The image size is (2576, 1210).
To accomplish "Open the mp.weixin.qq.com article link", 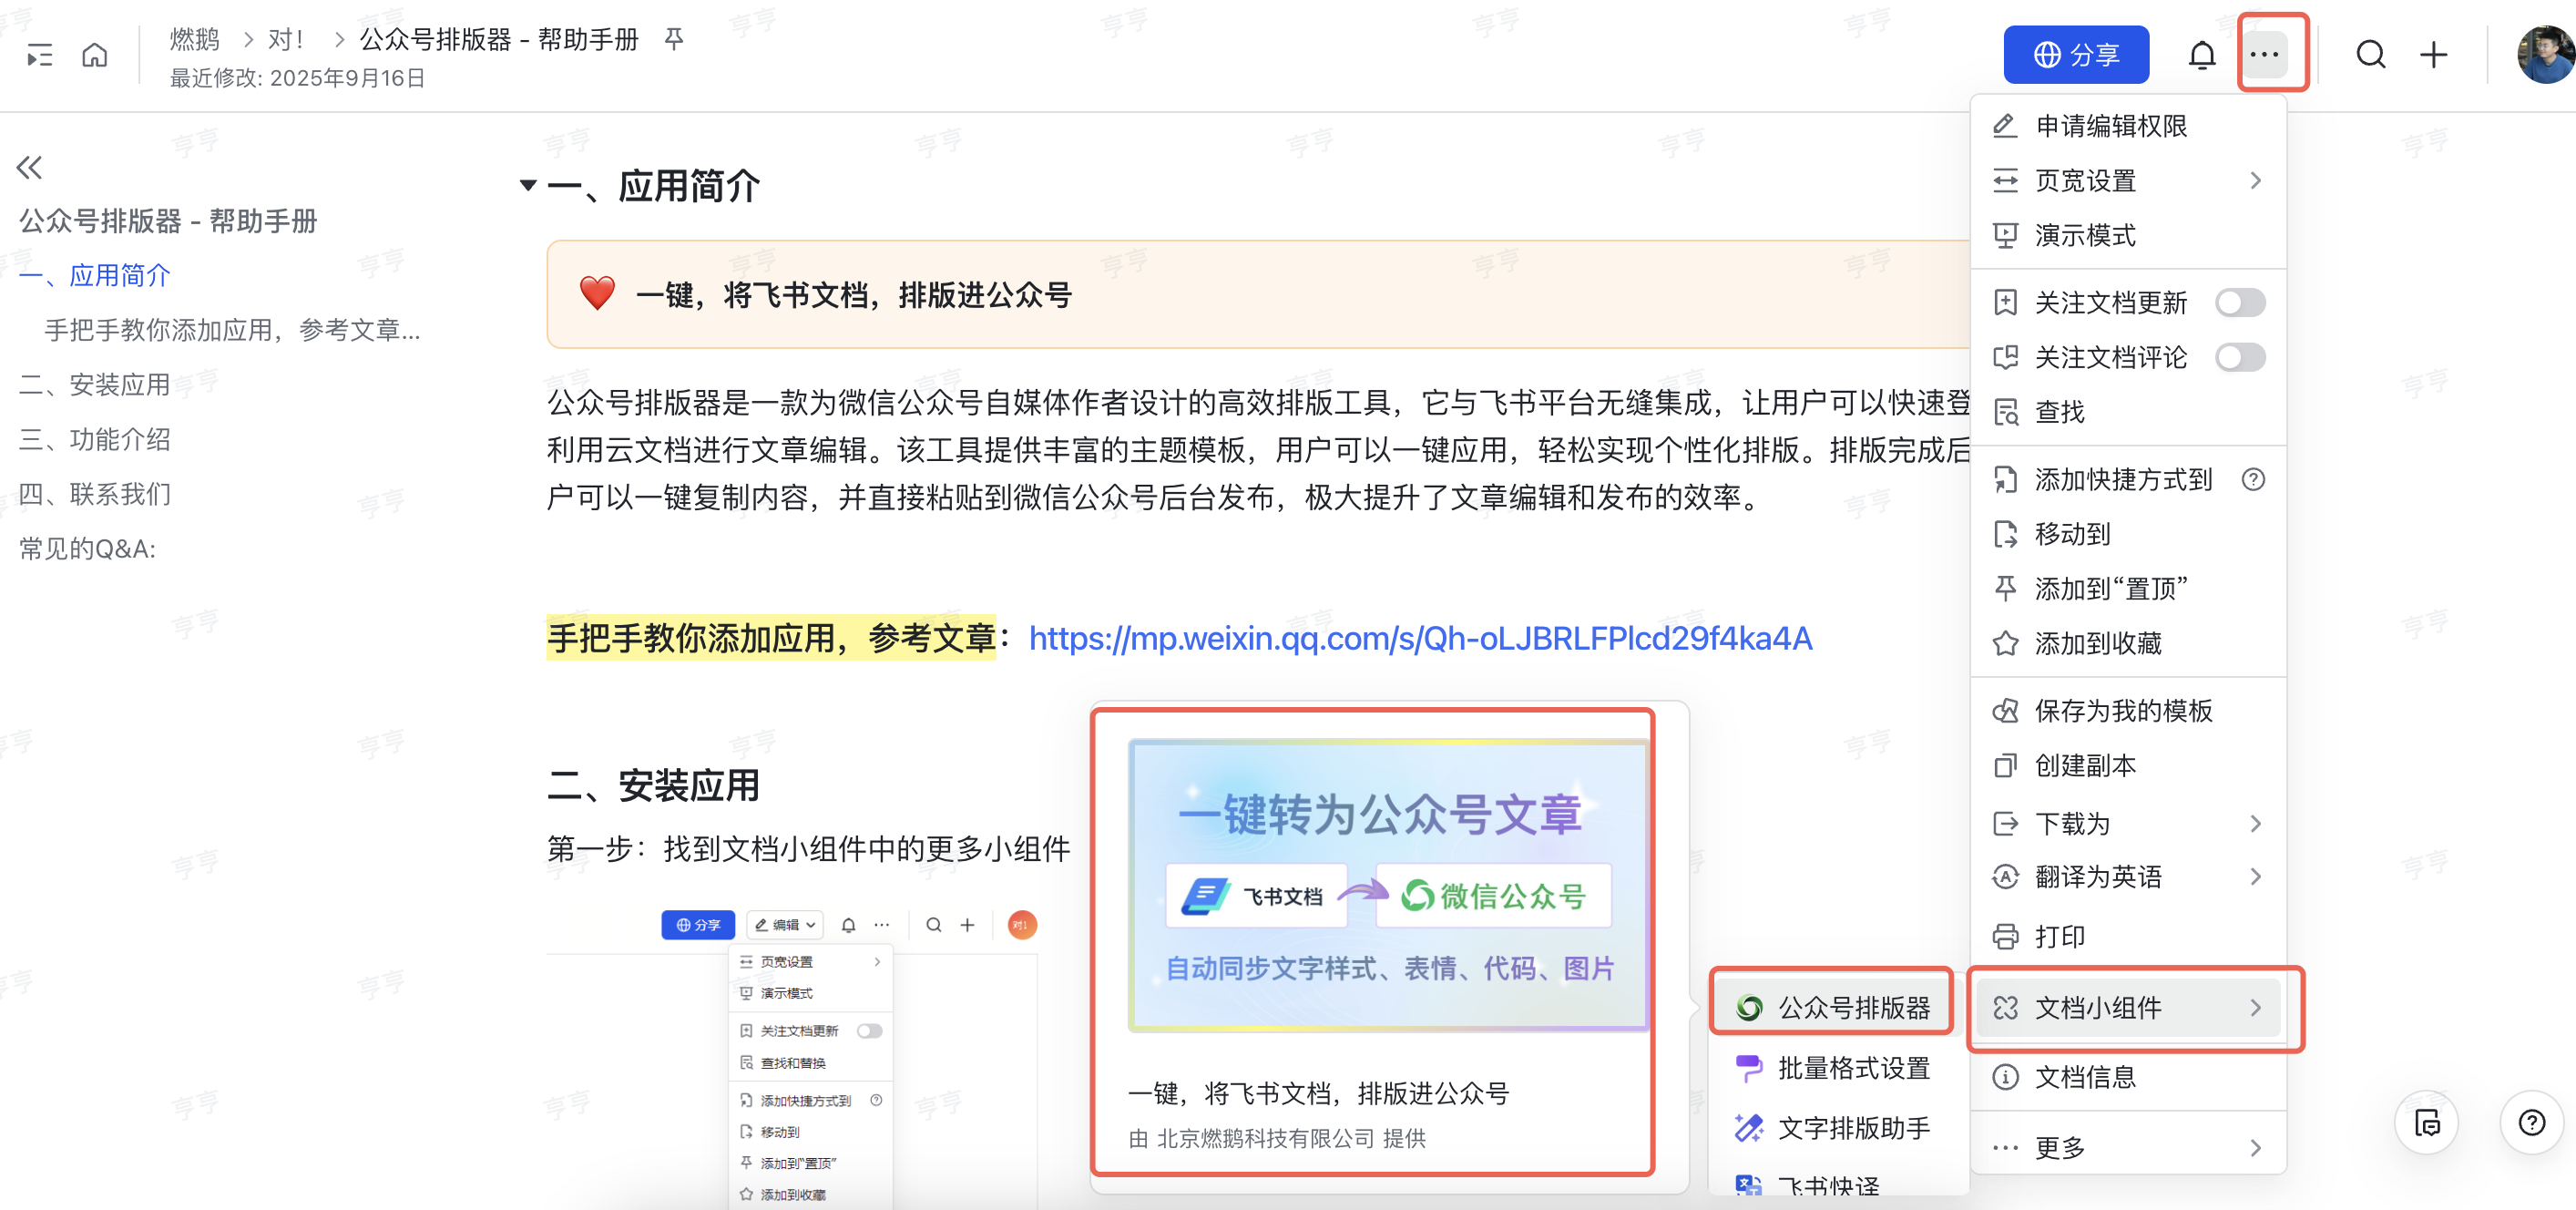I will [x=1420, y=638].
